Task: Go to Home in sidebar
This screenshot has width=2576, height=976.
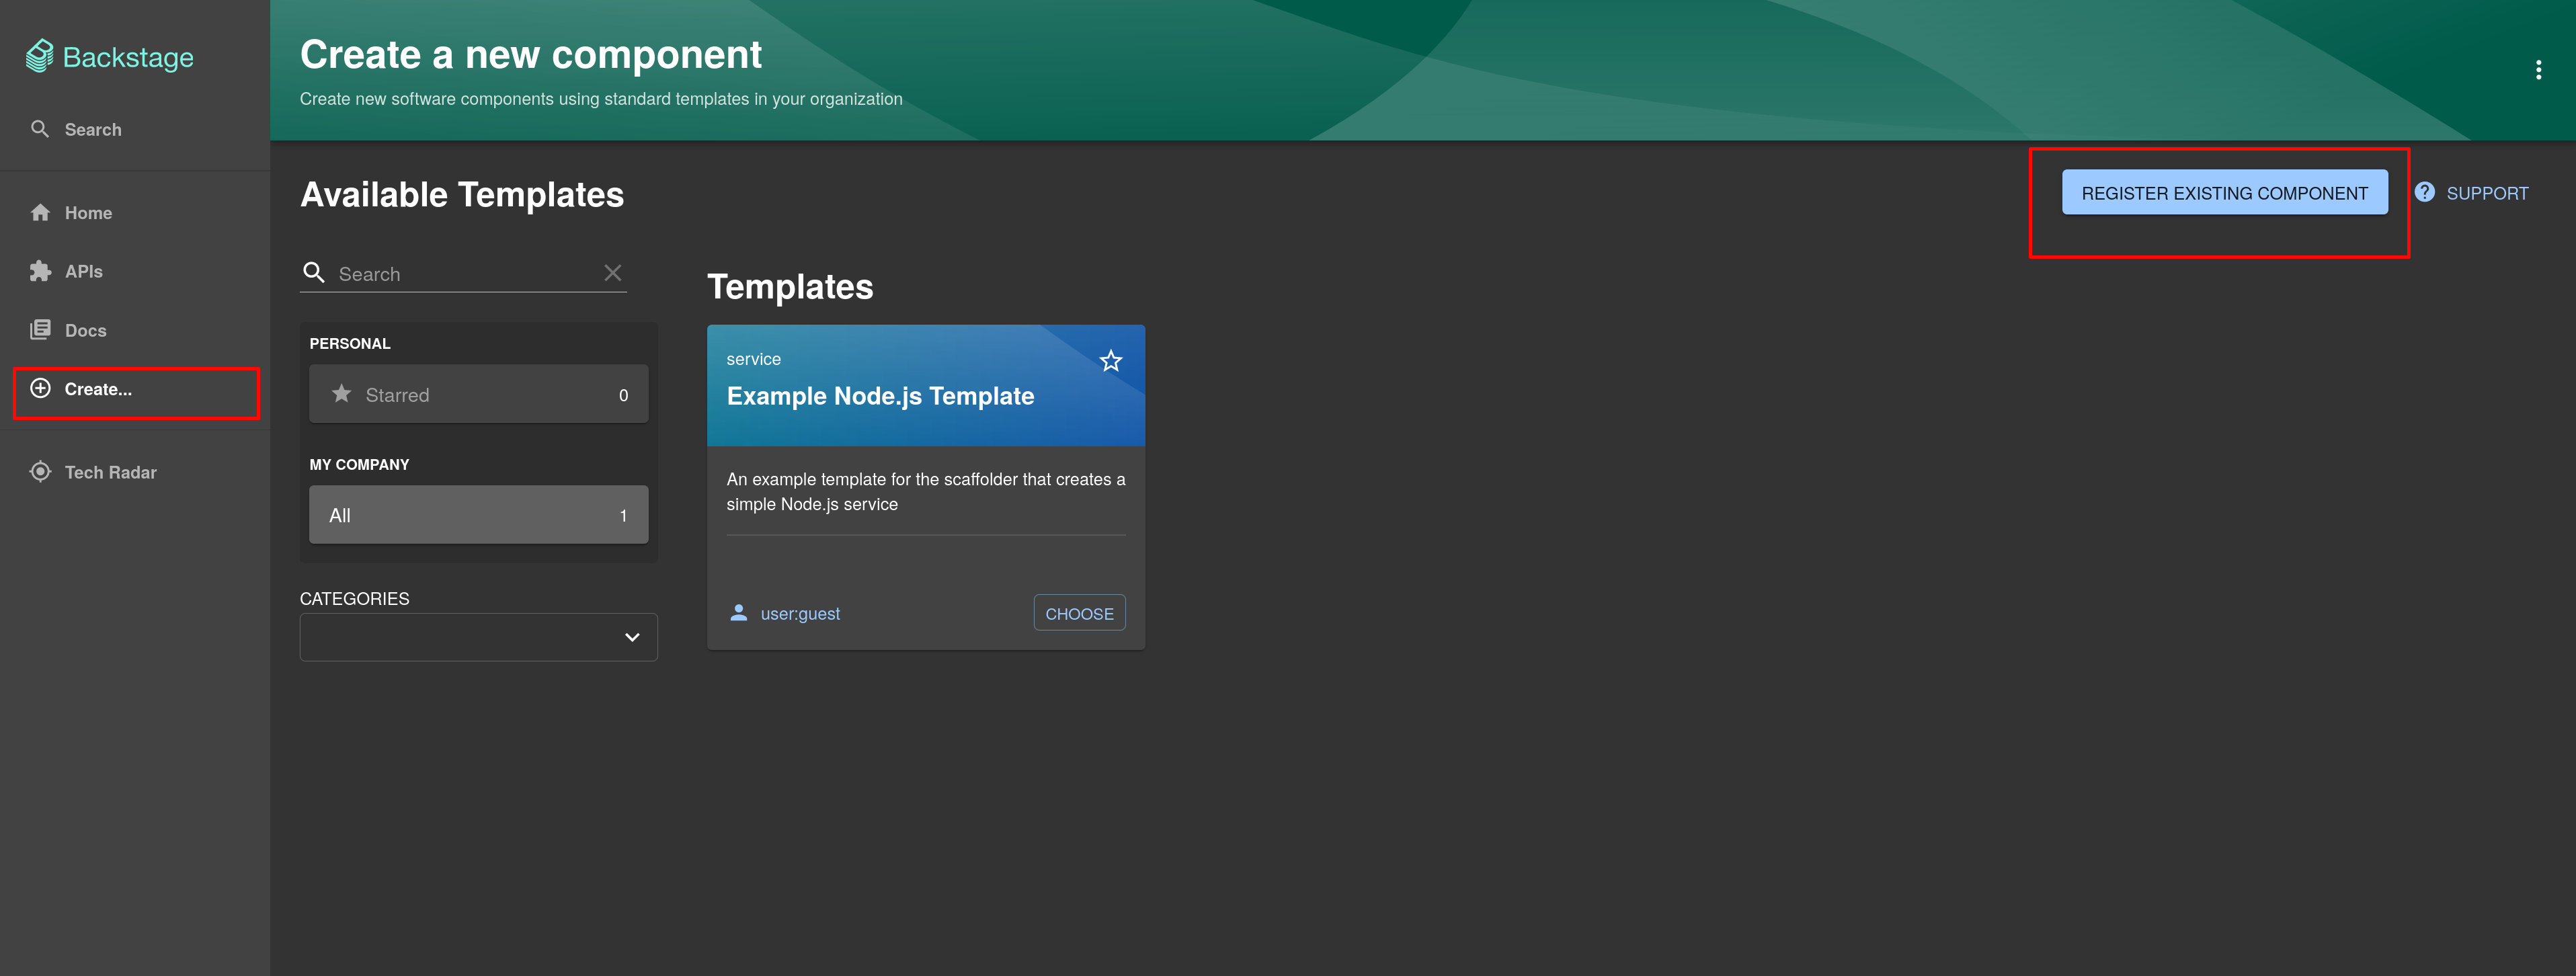Action: coord(87,213)
